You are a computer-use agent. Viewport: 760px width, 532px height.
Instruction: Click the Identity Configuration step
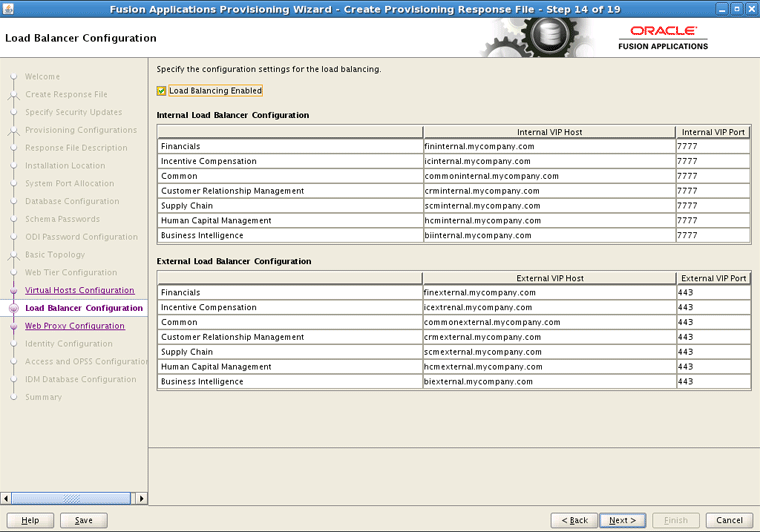click(x=69, y=344)
